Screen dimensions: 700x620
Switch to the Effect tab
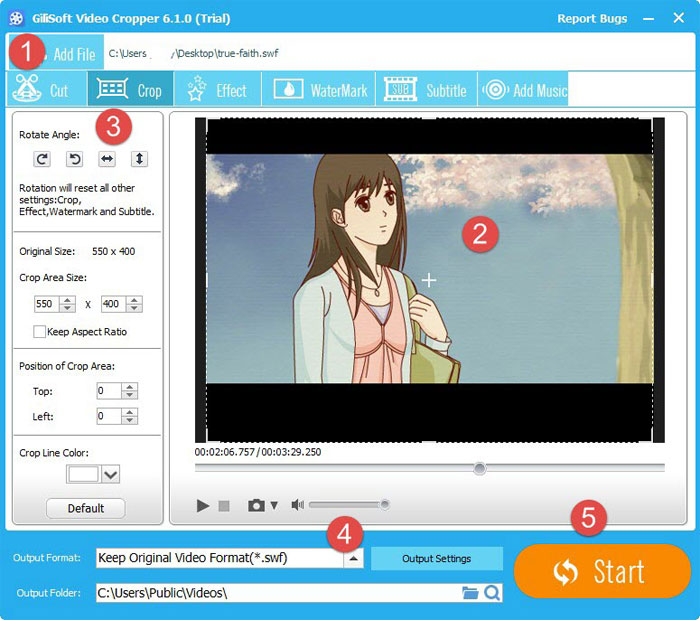218,90
